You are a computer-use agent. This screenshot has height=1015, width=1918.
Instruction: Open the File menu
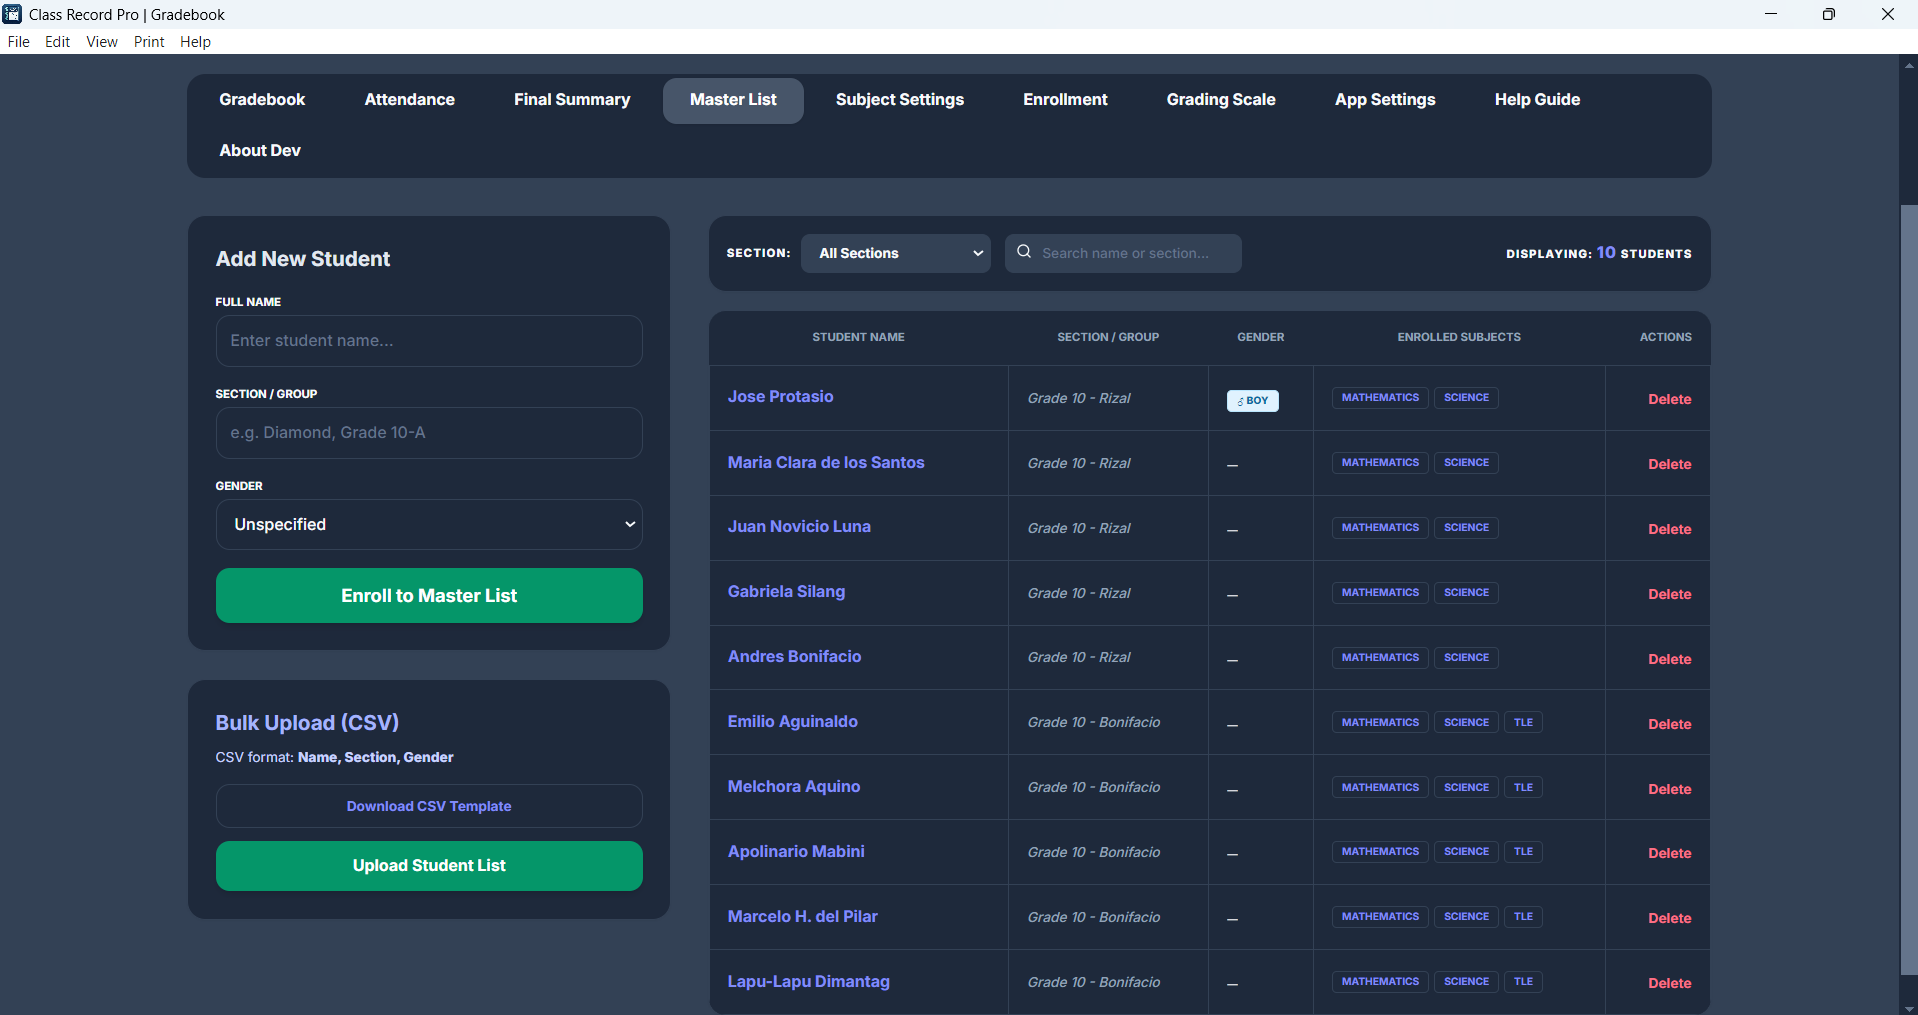(18, 42)
